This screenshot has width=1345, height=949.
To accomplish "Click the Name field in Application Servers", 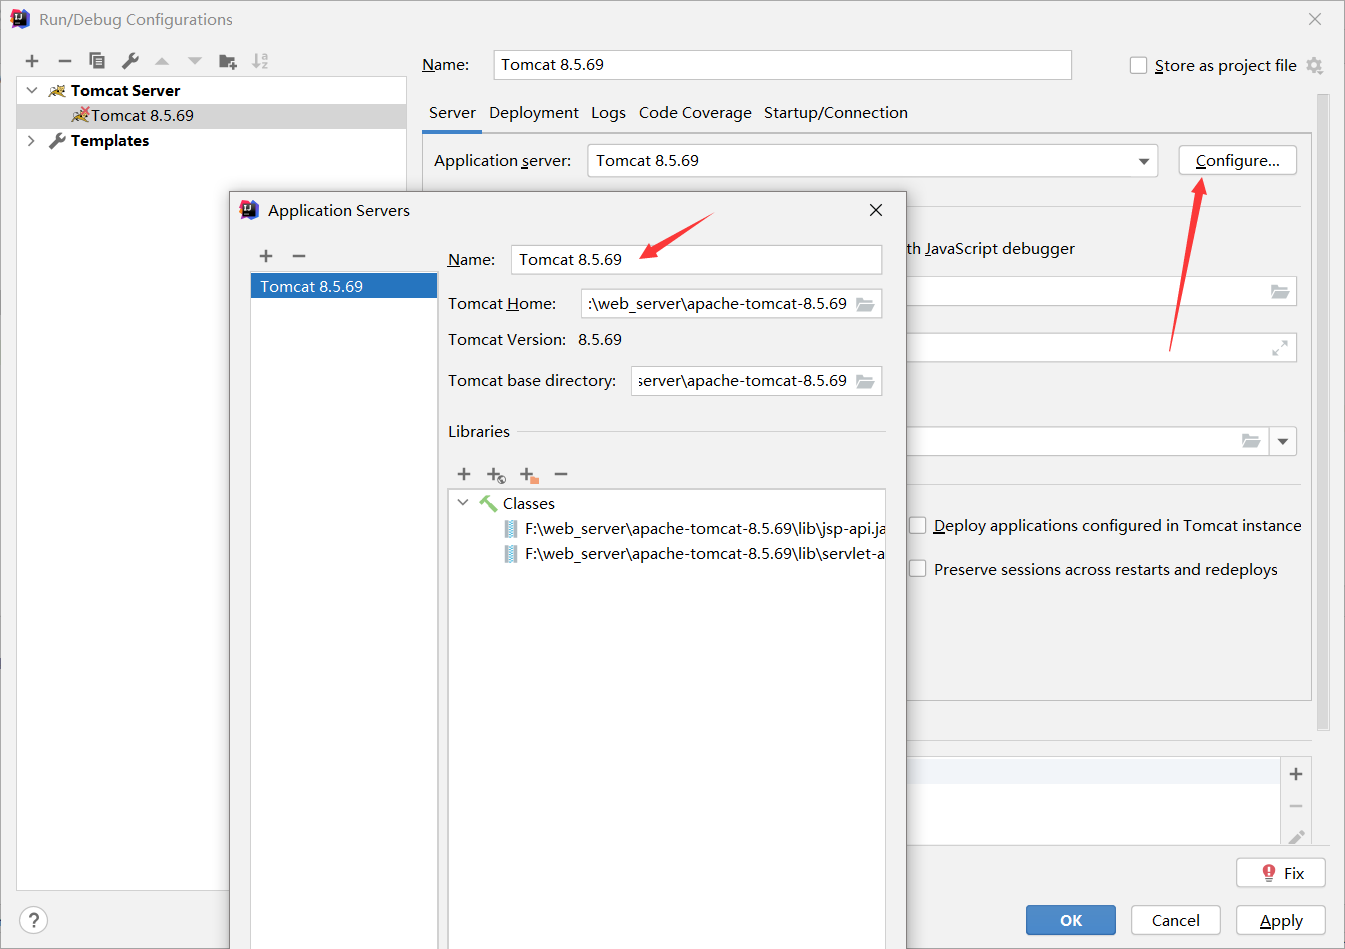I will point(697,260).
